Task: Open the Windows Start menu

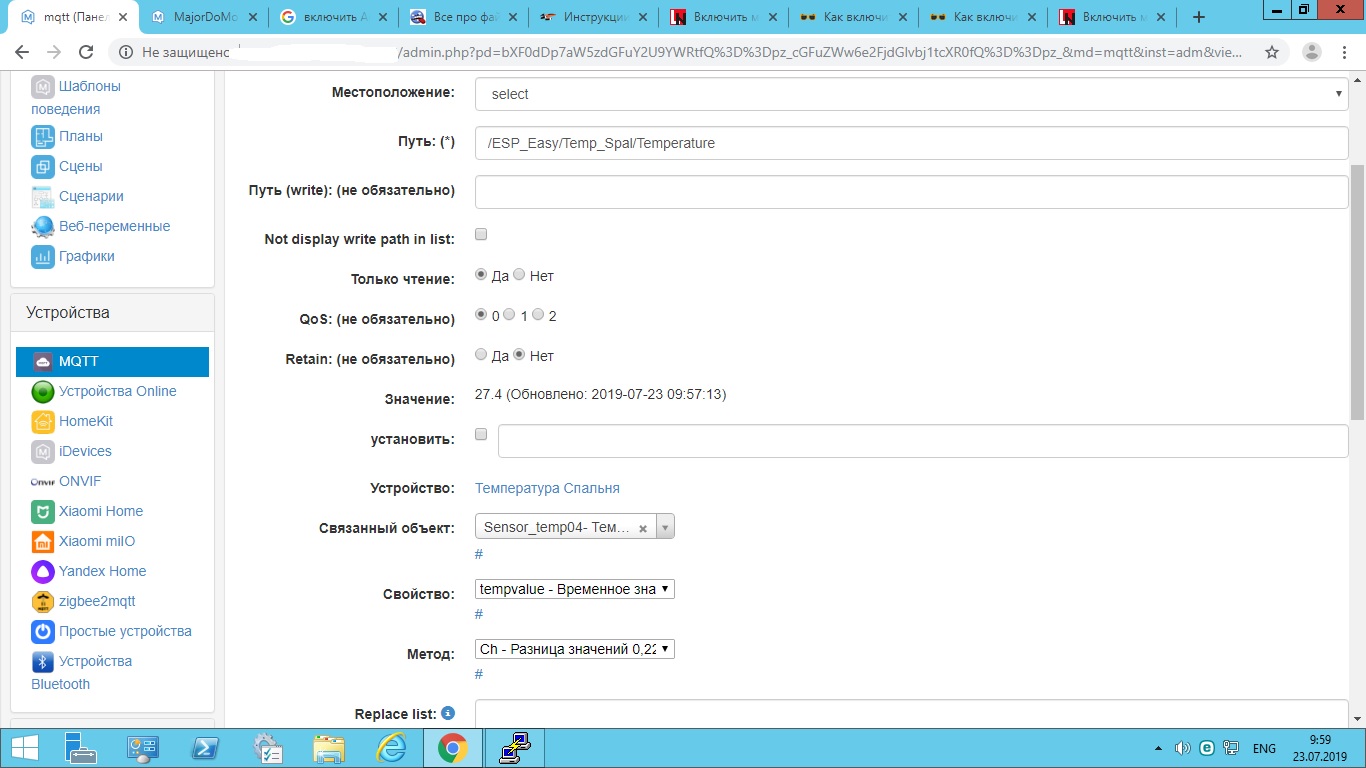Action: point(24,748)
